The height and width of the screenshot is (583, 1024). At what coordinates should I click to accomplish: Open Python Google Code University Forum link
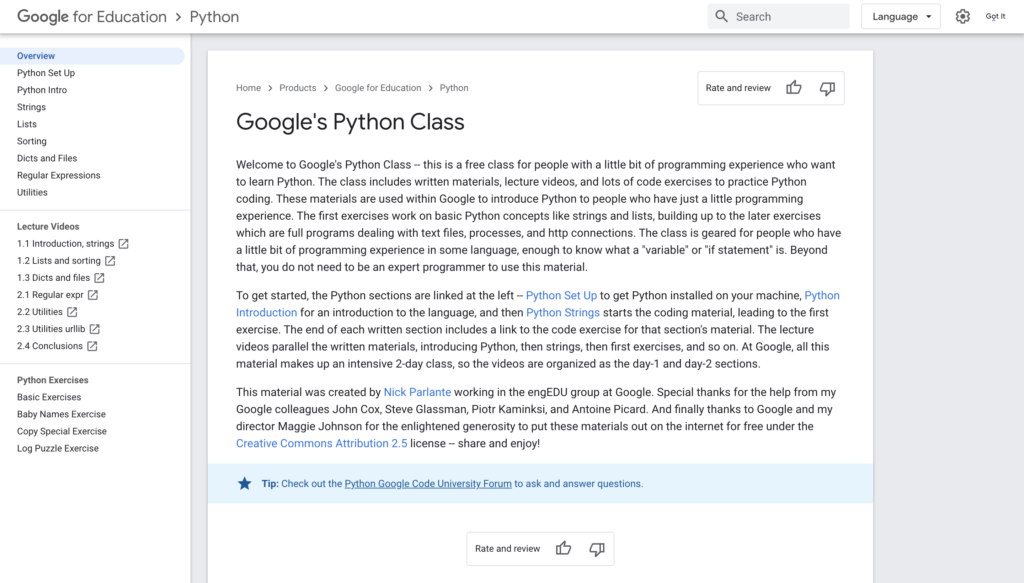[428, 484]
